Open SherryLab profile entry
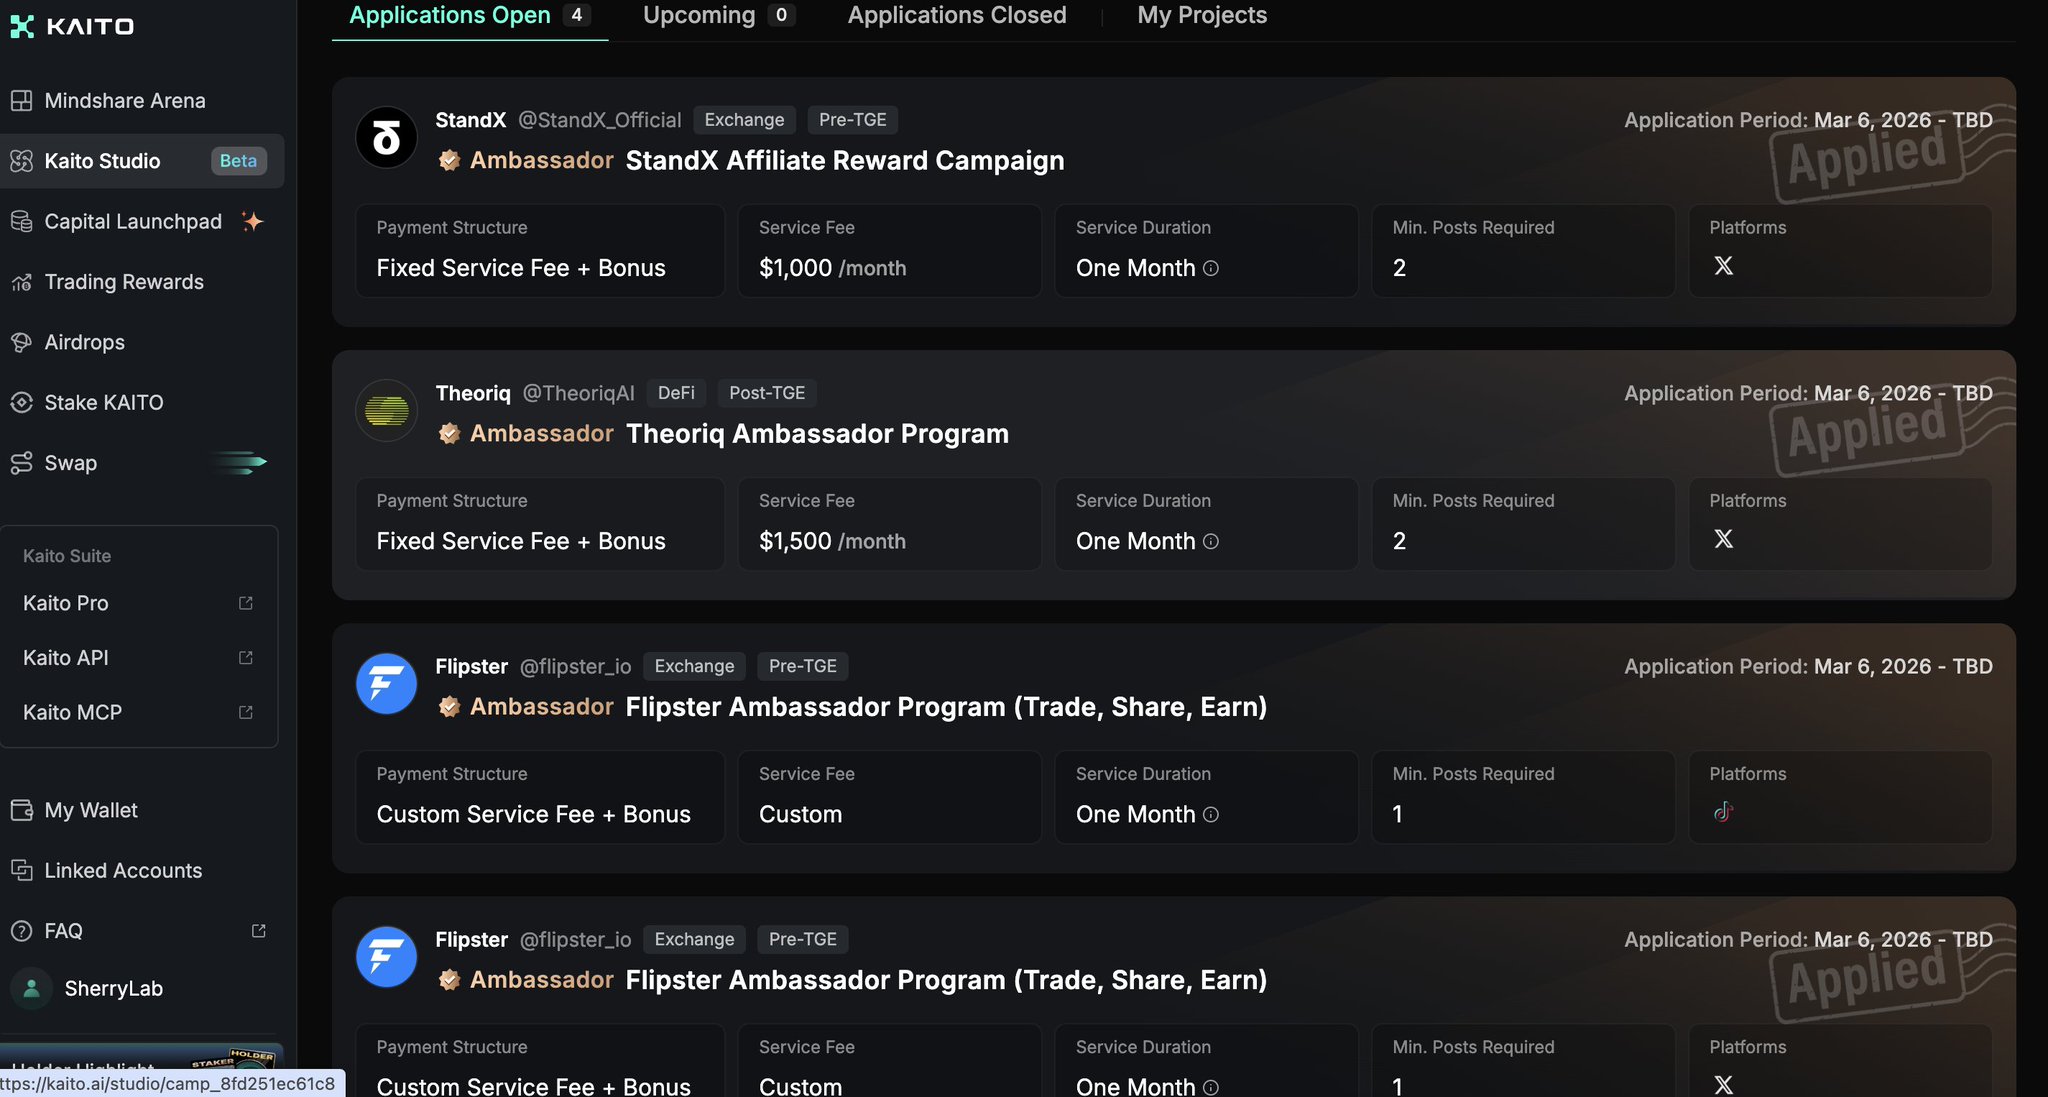Image resolution: width=2048 pixels, height=1097 pixels. (x=112, y=989)
